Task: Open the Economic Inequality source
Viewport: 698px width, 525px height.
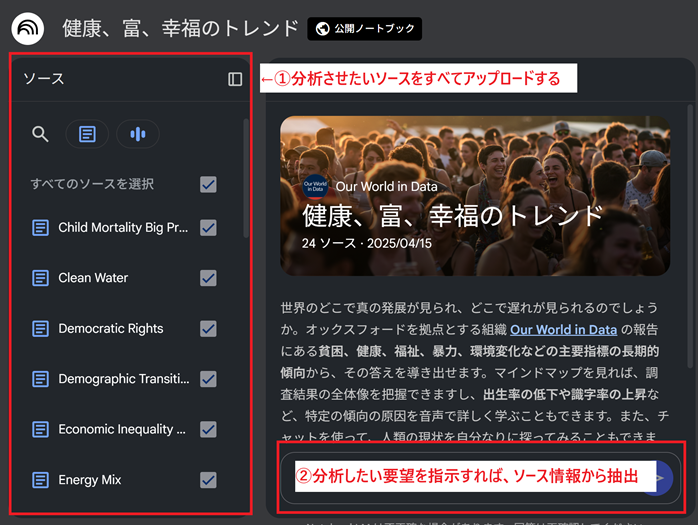Action: (122, 429)
